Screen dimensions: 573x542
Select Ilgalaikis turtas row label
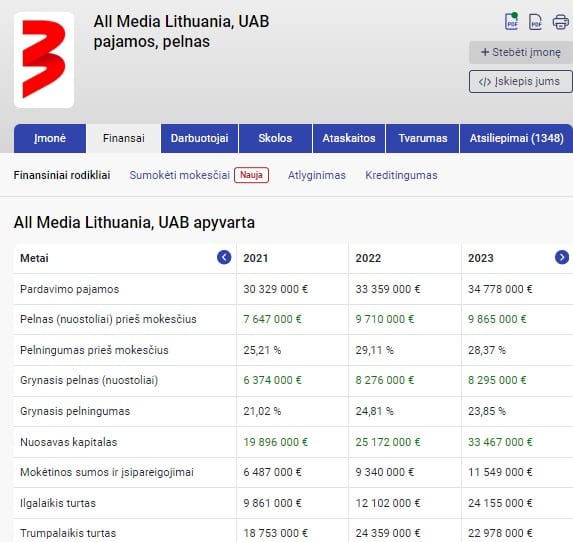[58, 503]
